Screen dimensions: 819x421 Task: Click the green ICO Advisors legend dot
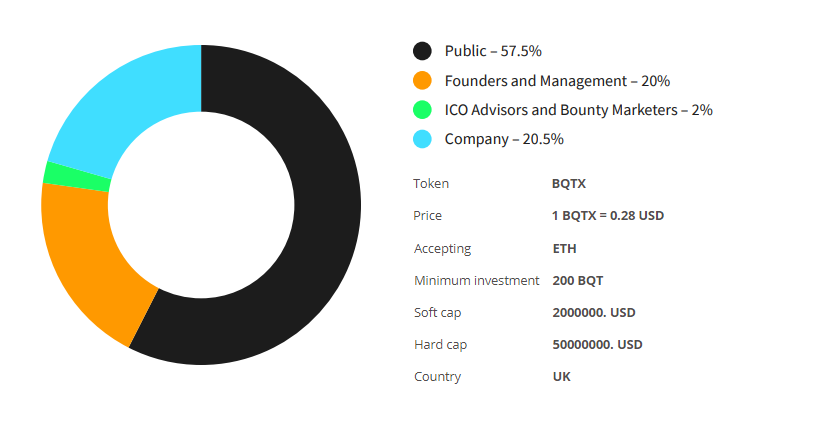pos(422,110)
